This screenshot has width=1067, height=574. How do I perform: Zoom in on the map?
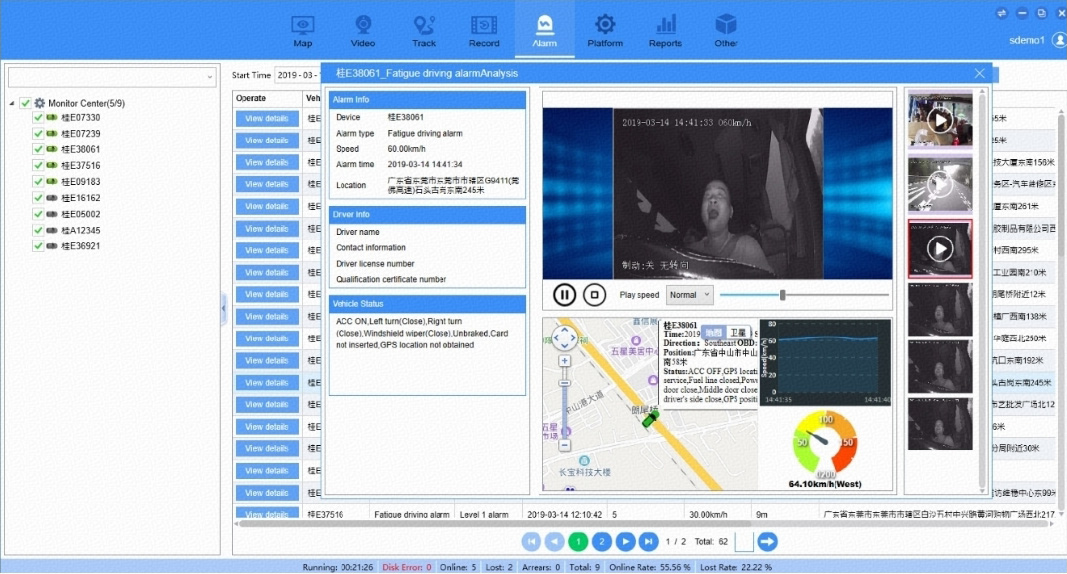point(564,361)
